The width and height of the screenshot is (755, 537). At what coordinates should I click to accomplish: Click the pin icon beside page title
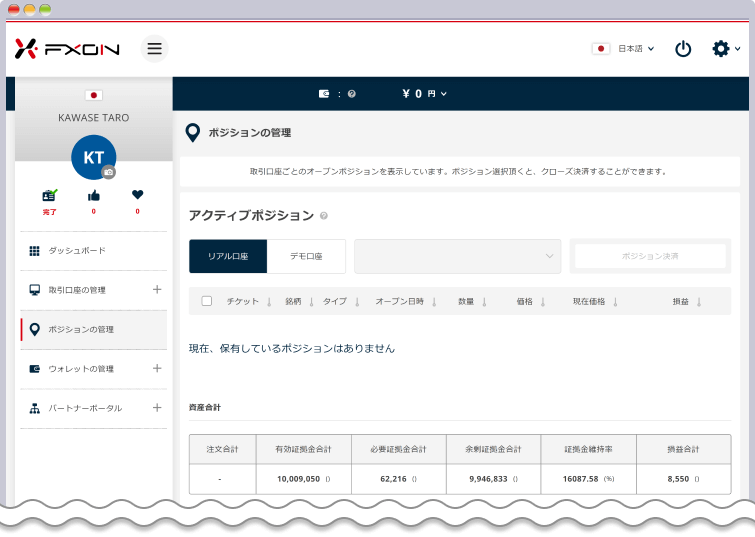click(193, 133)
